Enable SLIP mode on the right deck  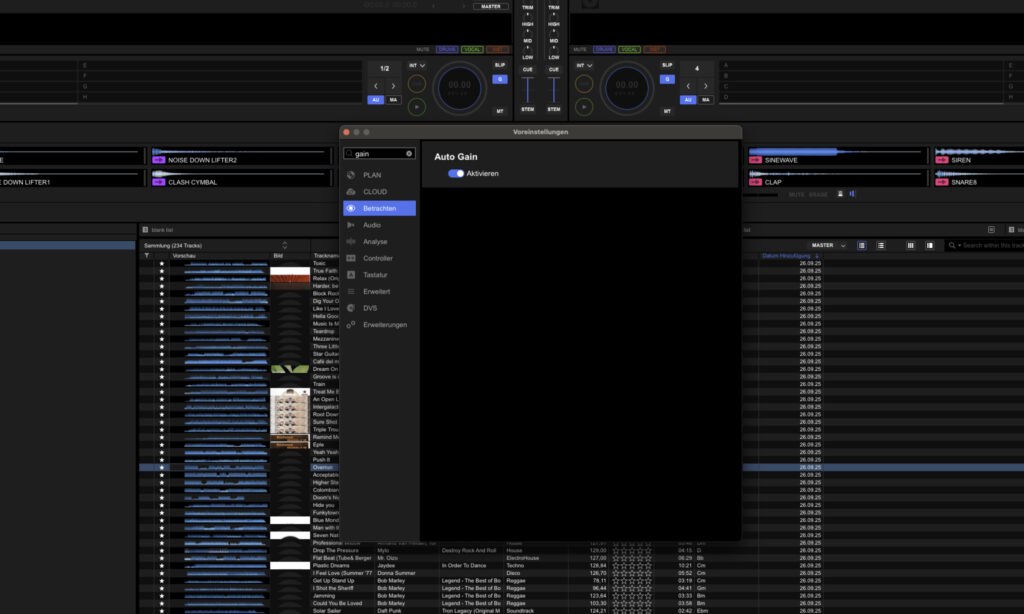point(667,63)
